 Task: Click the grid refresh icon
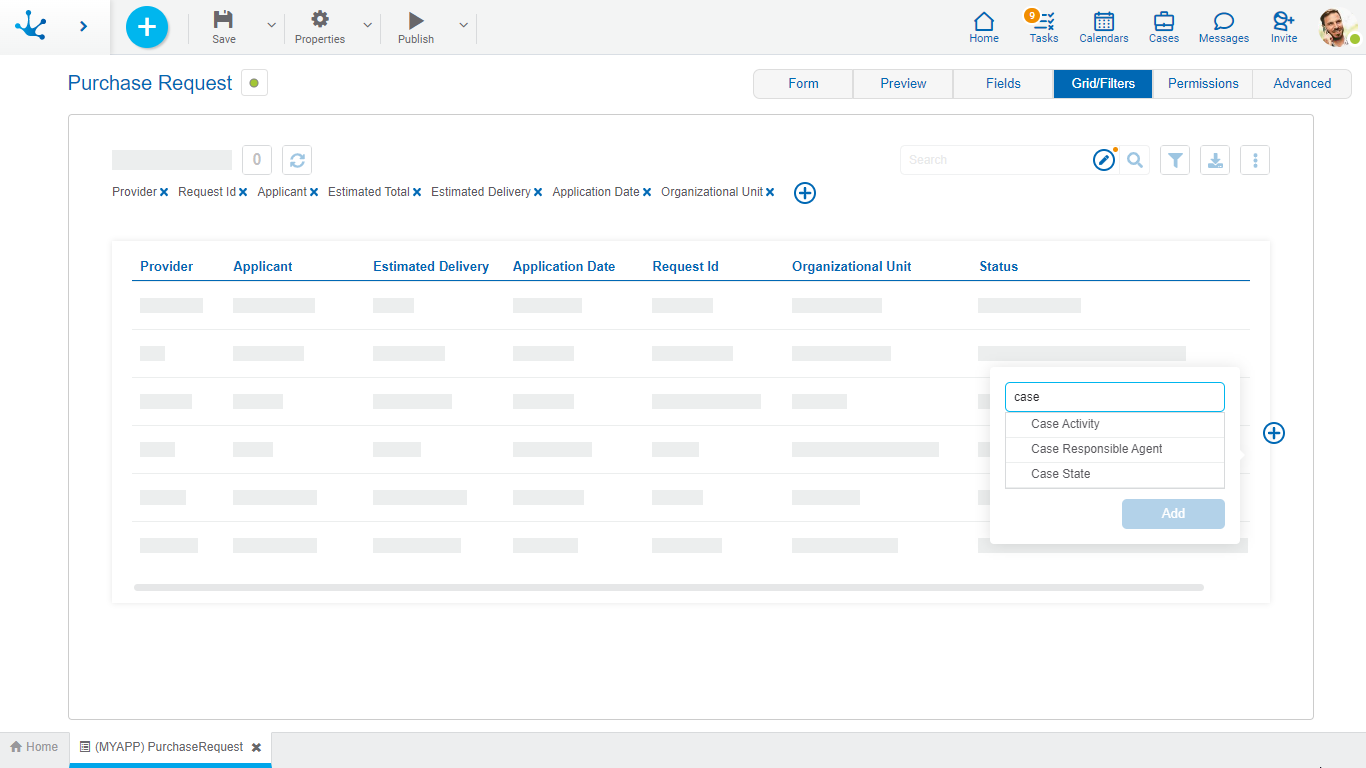click(x=297, y=160)
